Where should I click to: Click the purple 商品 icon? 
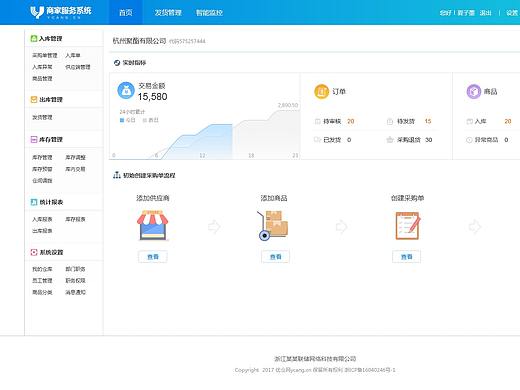tap(474, 92)
